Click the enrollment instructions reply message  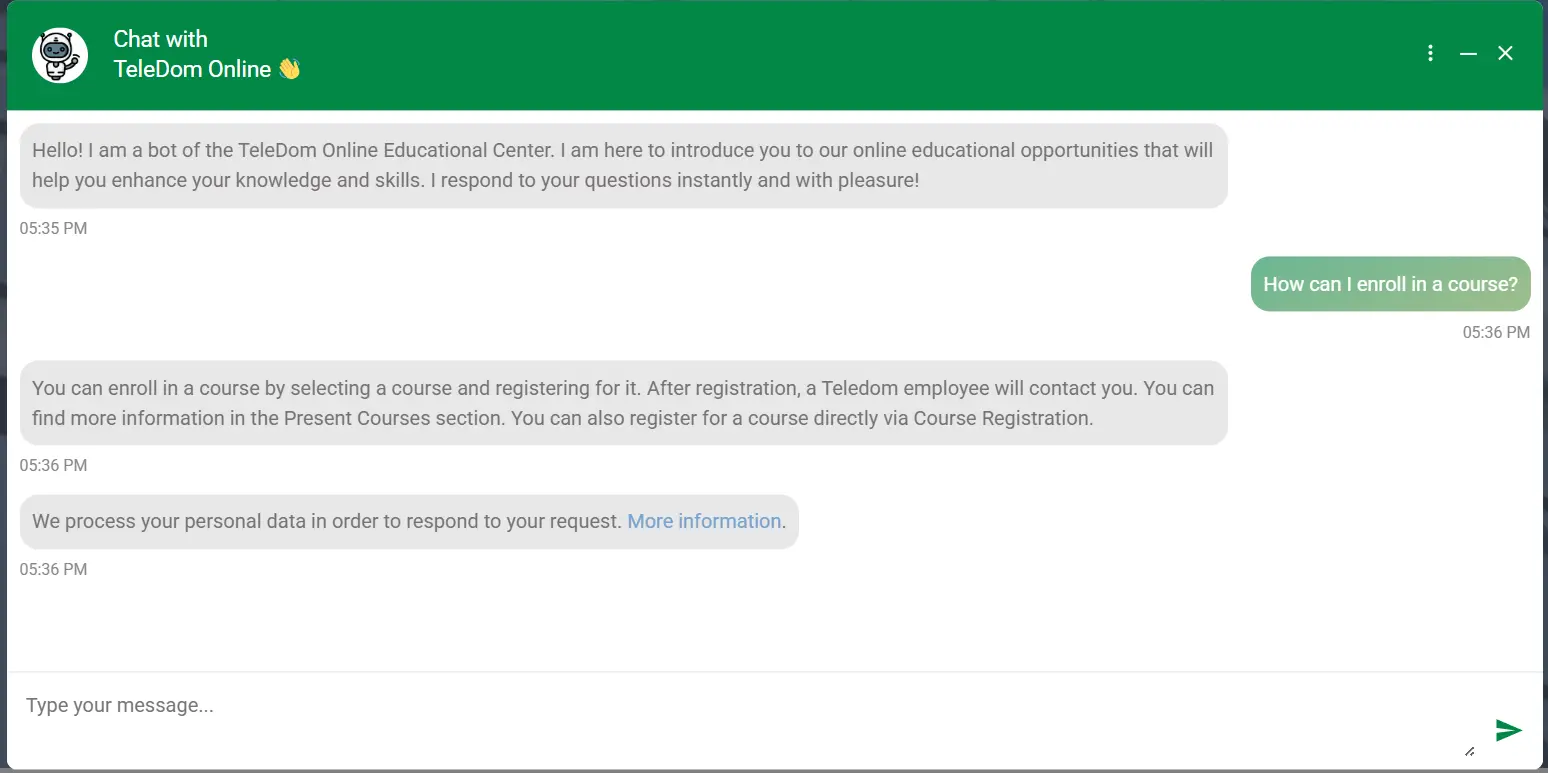click(624, 403)
